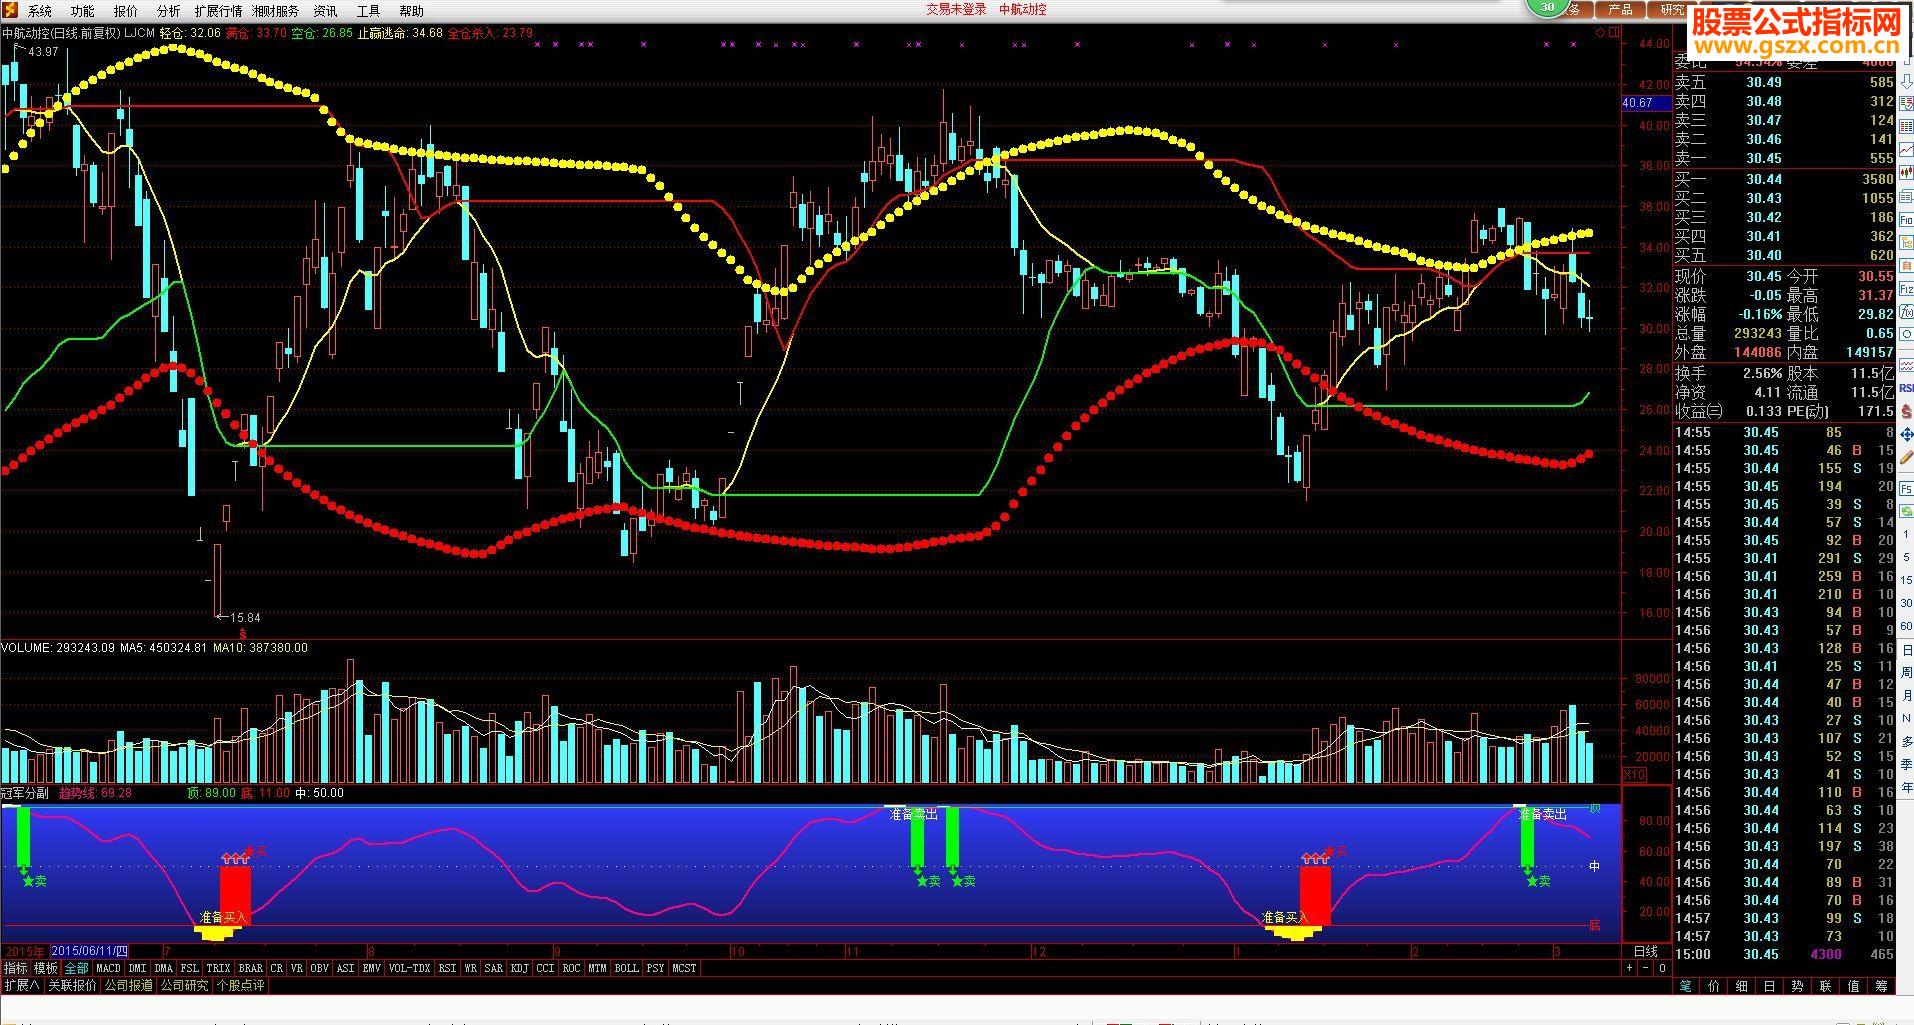
Task: Open 公司研究 tab
Action: click(x=185, y=985)
